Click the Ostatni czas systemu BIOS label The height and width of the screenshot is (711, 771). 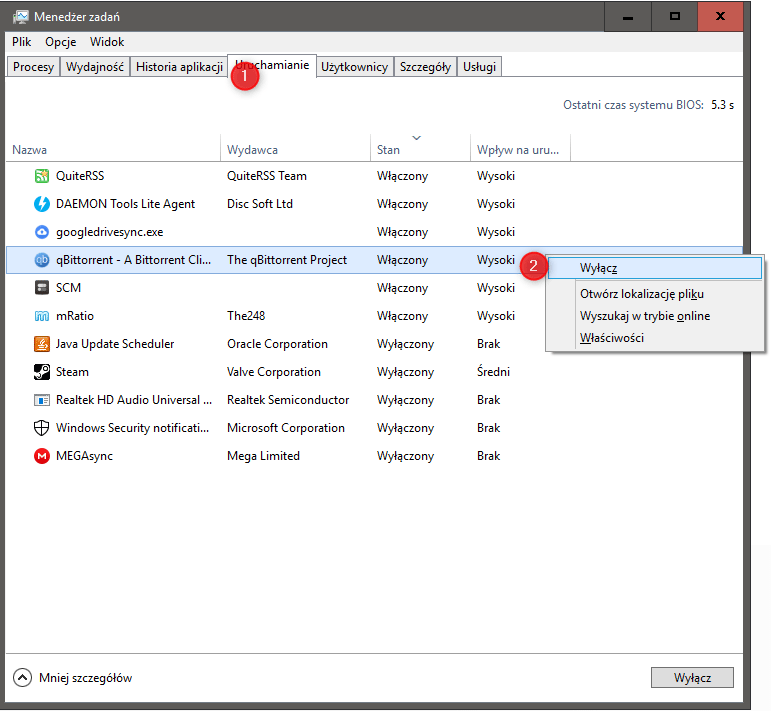tap(633, 105)
